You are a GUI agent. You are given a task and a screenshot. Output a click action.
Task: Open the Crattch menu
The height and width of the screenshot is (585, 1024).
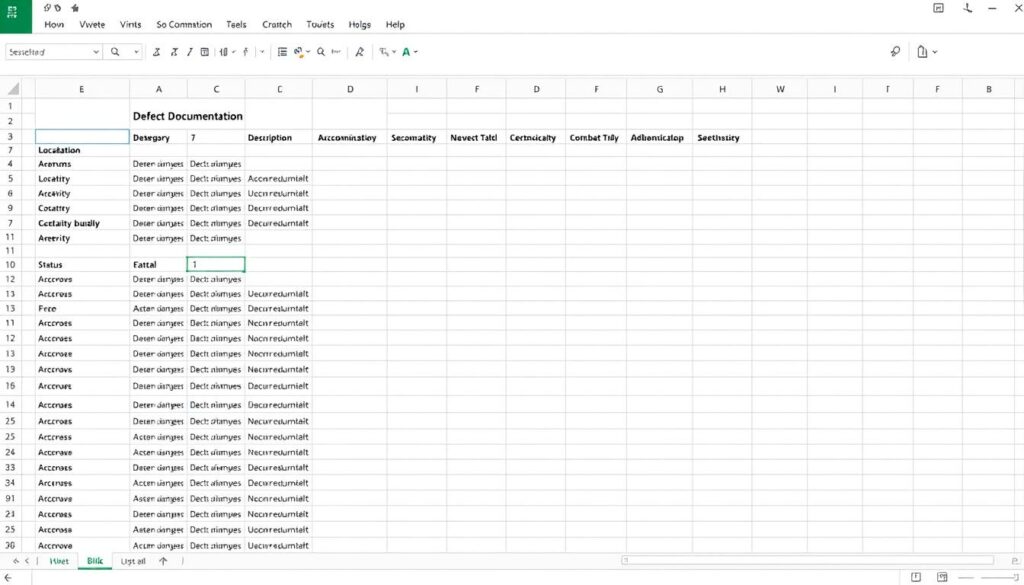[x=277, y=24]
